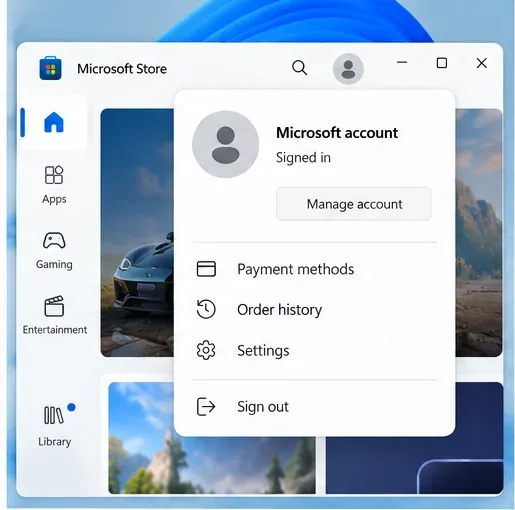Click the Manage account button
The image size is (515, 510).
coord(353,204)
